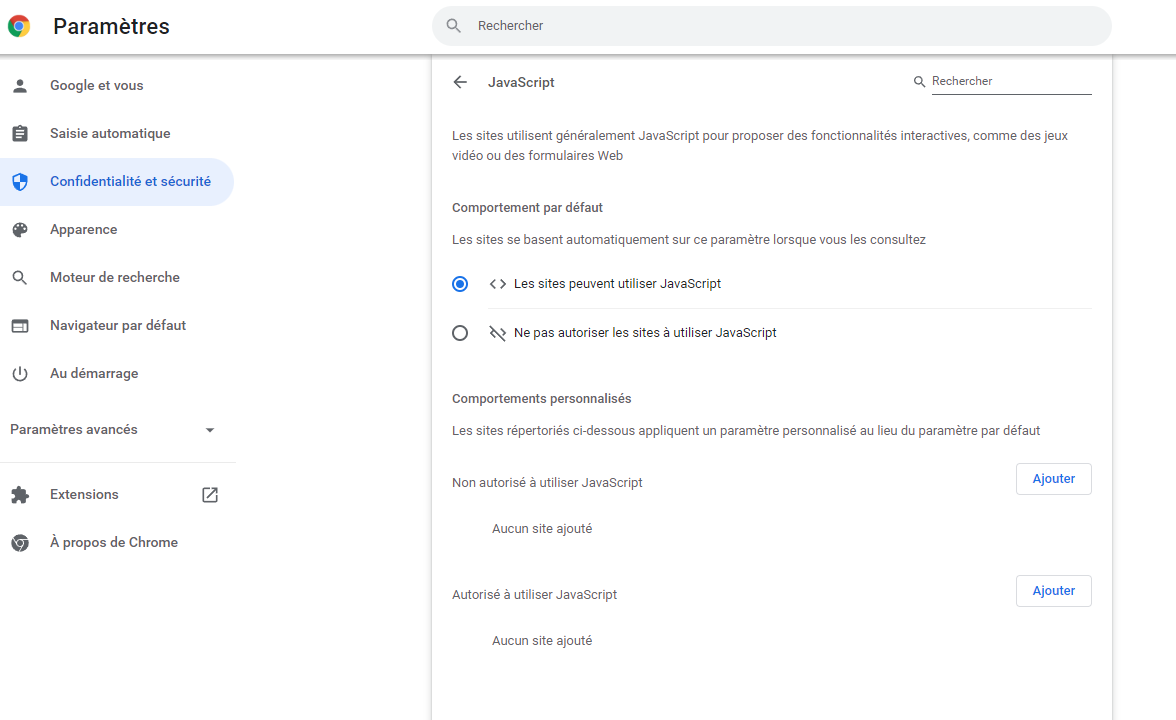
Task: Click the Paramètres avancés label
Action: pyautogui.click(x=74, y=430)
